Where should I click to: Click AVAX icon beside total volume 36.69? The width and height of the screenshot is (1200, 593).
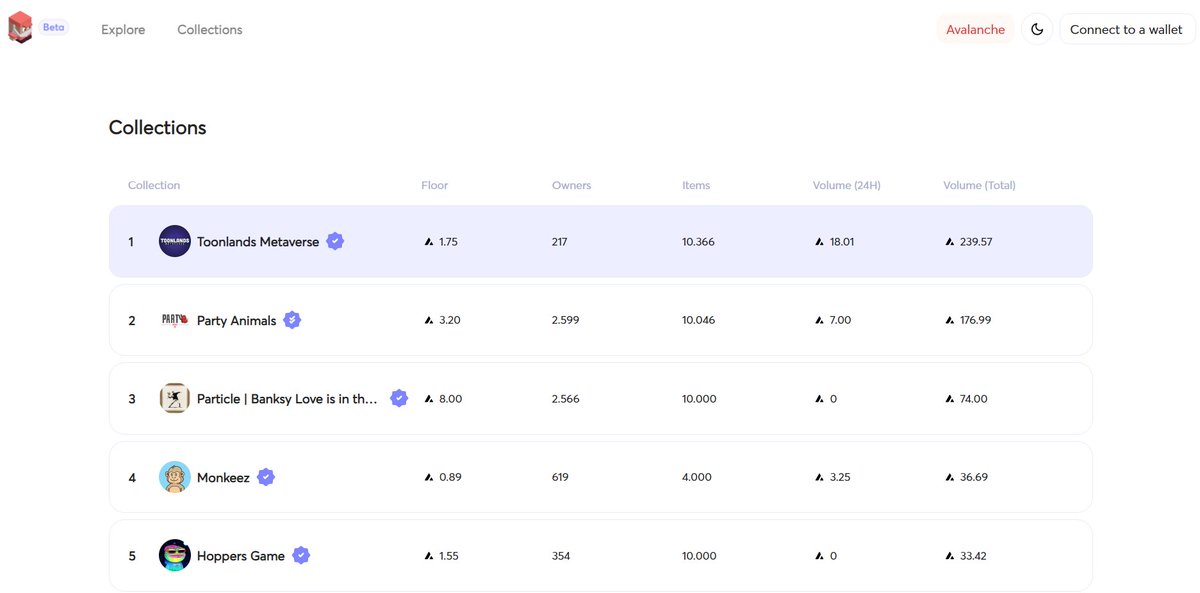950,477
